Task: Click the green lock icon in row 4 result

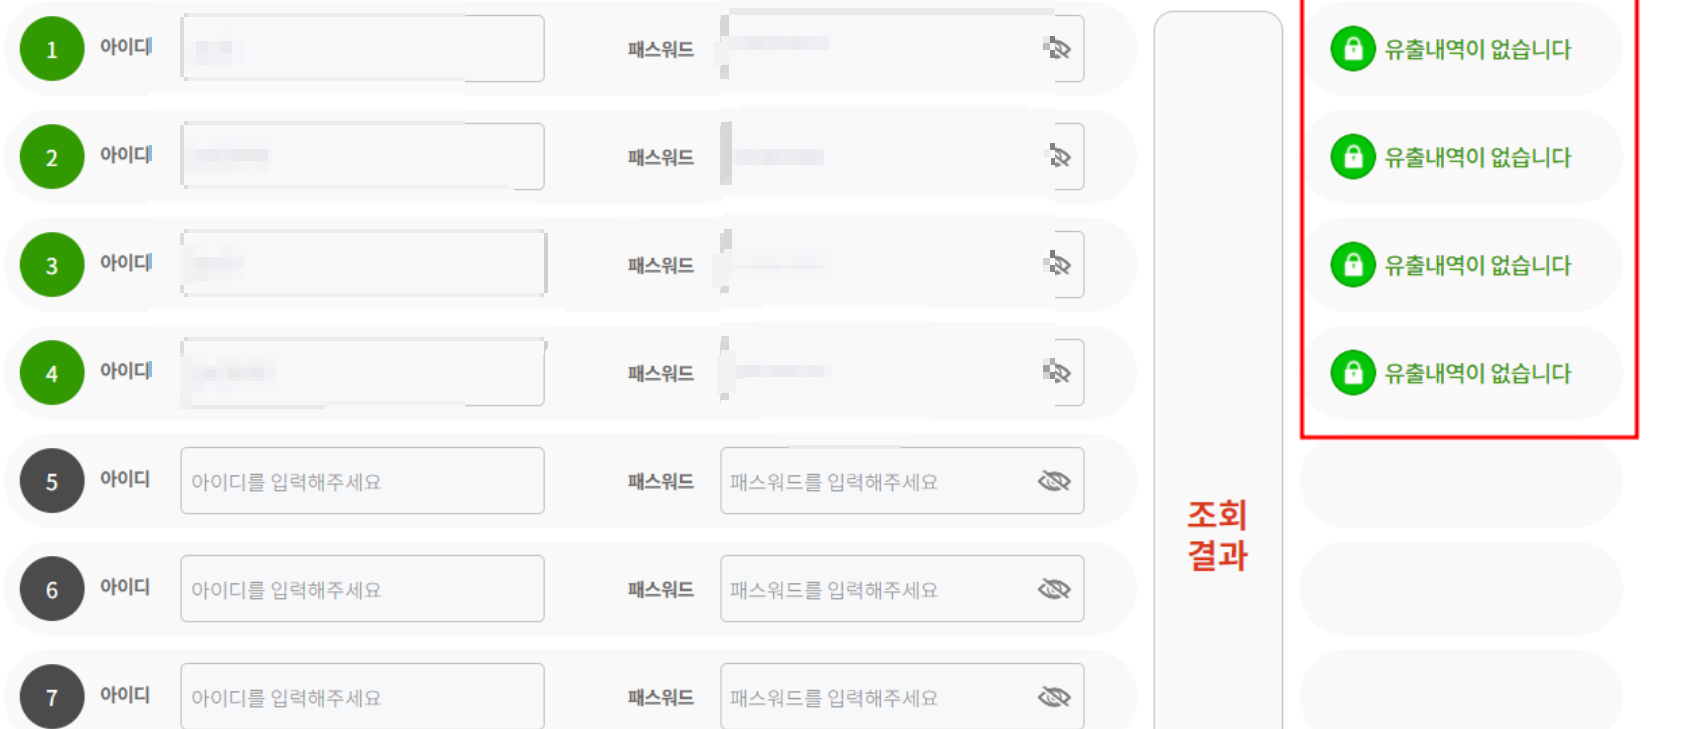Action: pos(1351,373)
